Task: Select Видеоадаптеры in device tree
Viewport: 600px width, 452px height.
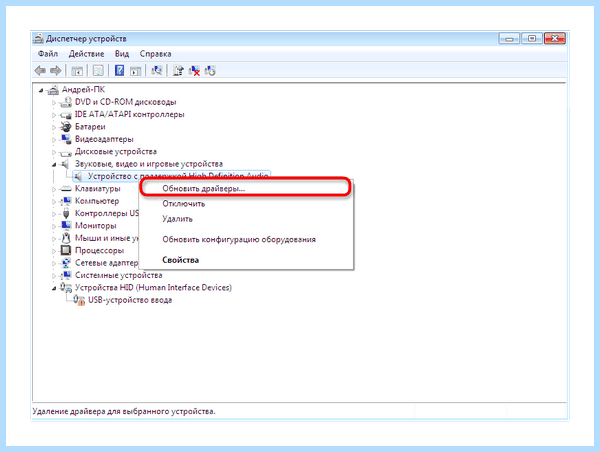Action: pyautogui.click(x=104, y=139)
